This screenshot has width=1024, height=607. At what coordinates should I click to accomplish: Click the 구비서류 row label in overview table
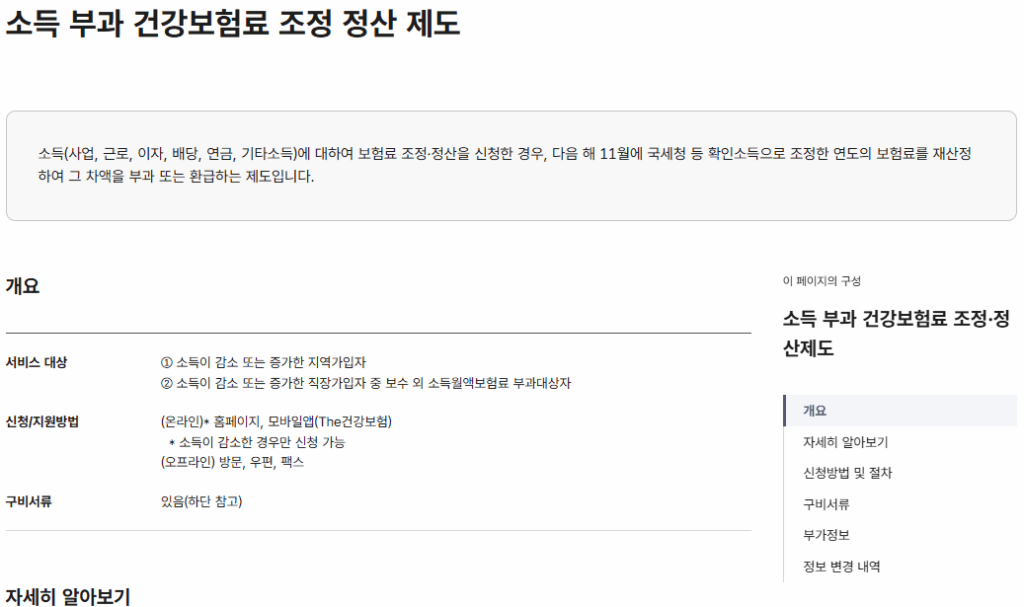pyautogui.click(x=29, y=501)
